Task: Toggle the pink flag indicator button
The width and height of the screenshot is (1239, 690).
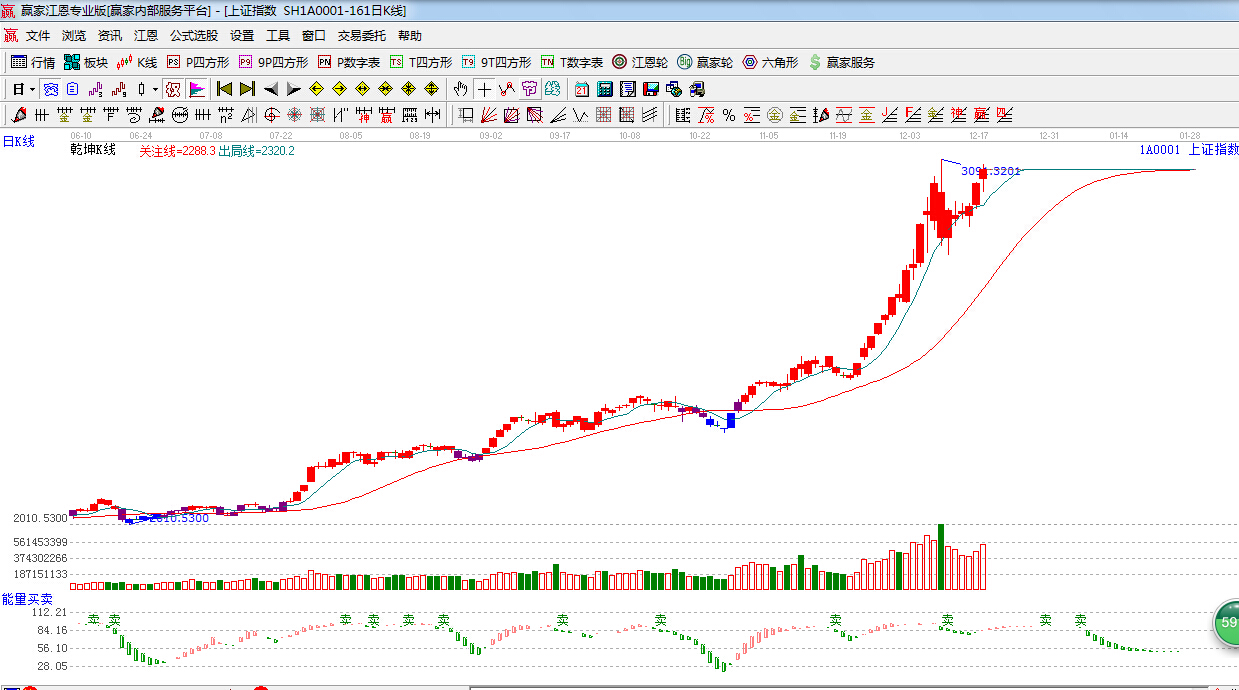Action: (x=197, y=89)
